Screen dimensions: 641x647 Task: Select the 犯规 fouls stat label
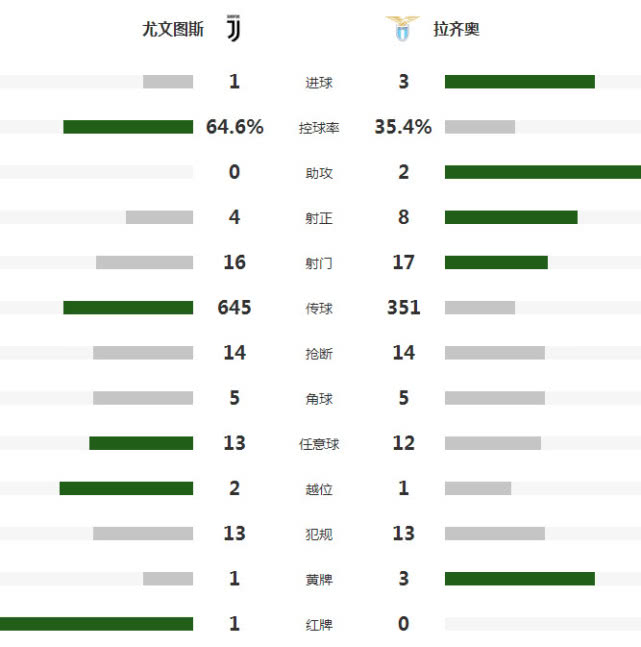[319, 534]
